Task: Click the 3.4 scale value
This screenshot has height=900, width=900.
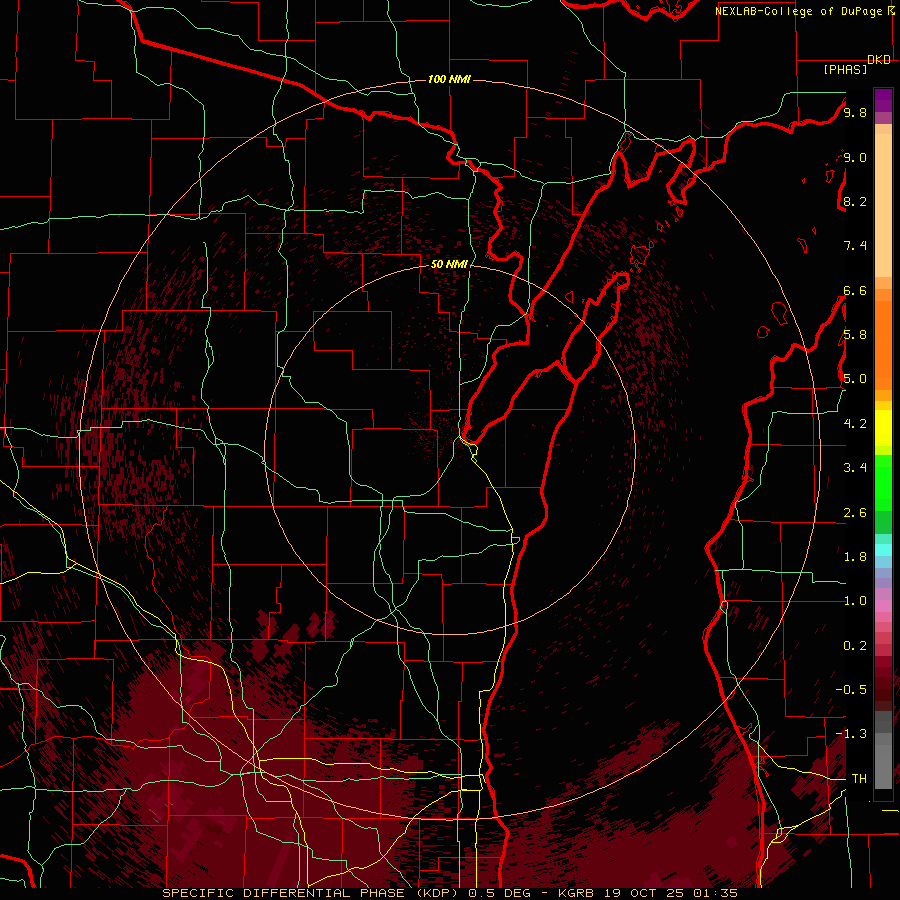Action: (855, 467)
